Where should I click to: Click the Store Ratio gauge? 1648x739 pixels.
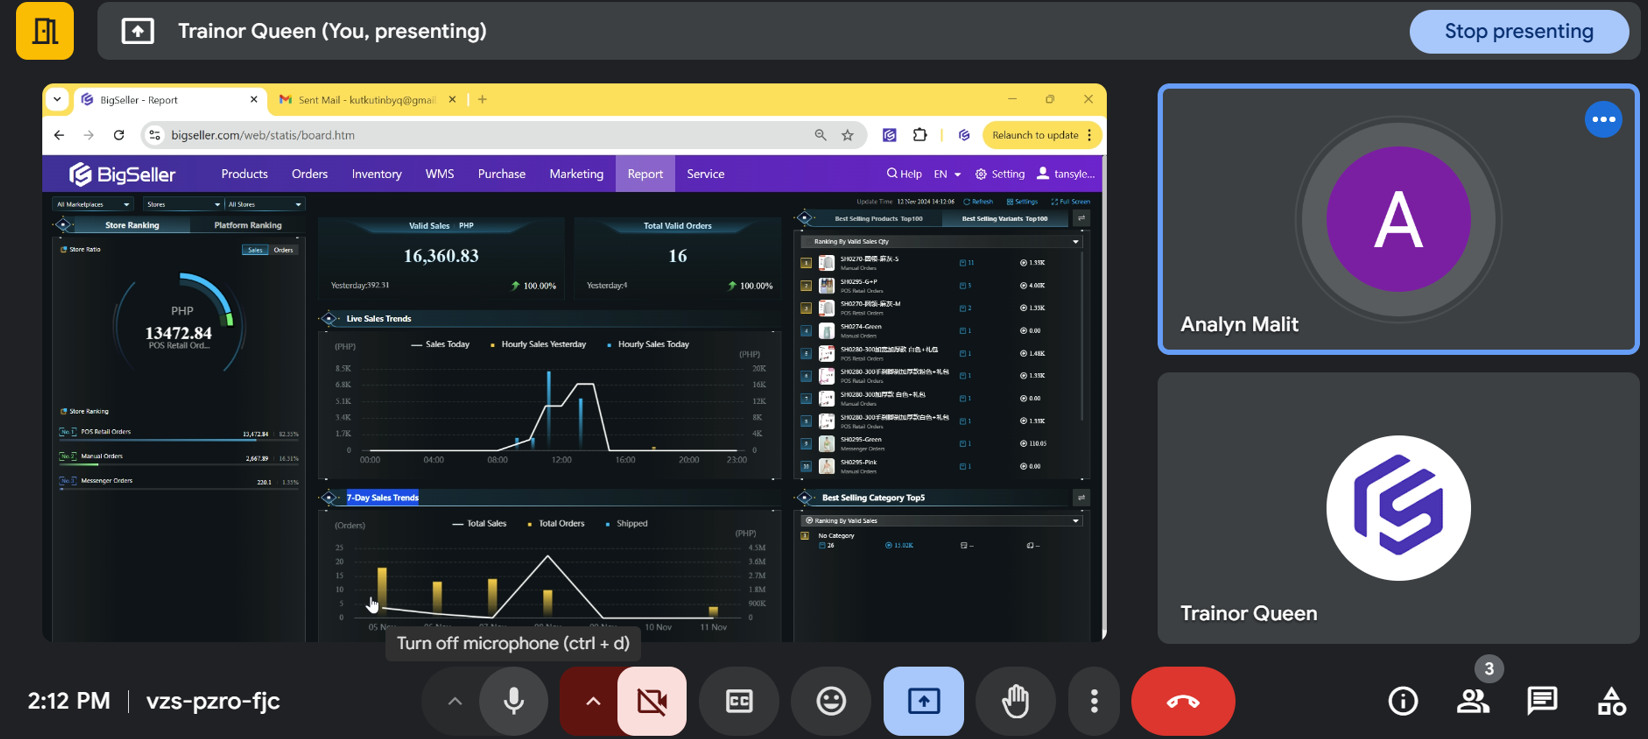[x=180, y=325]
